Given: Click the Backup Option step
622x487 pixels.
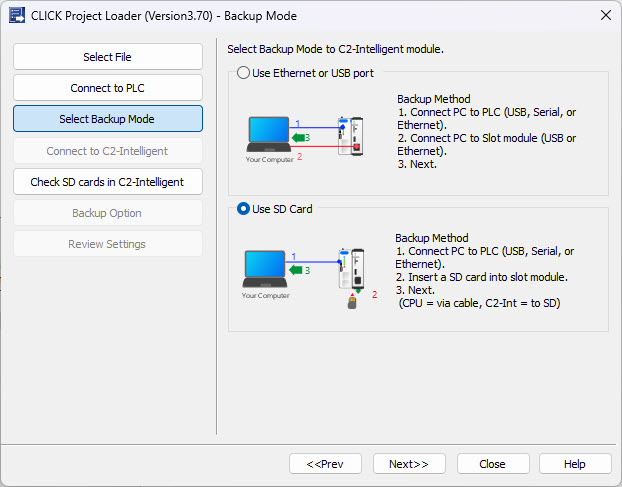Looking at the screenshot, I should pos(108,213).
